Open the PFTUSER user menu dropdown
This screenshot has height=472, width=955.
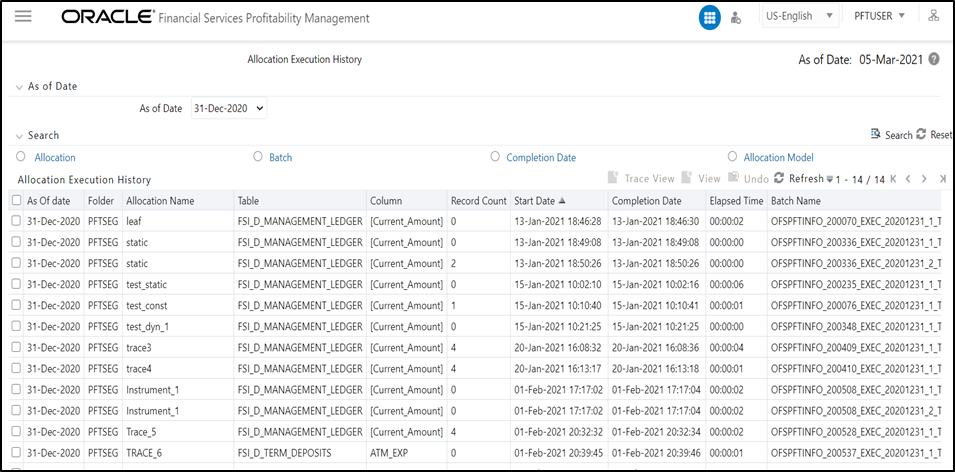(x=879, y=16)
